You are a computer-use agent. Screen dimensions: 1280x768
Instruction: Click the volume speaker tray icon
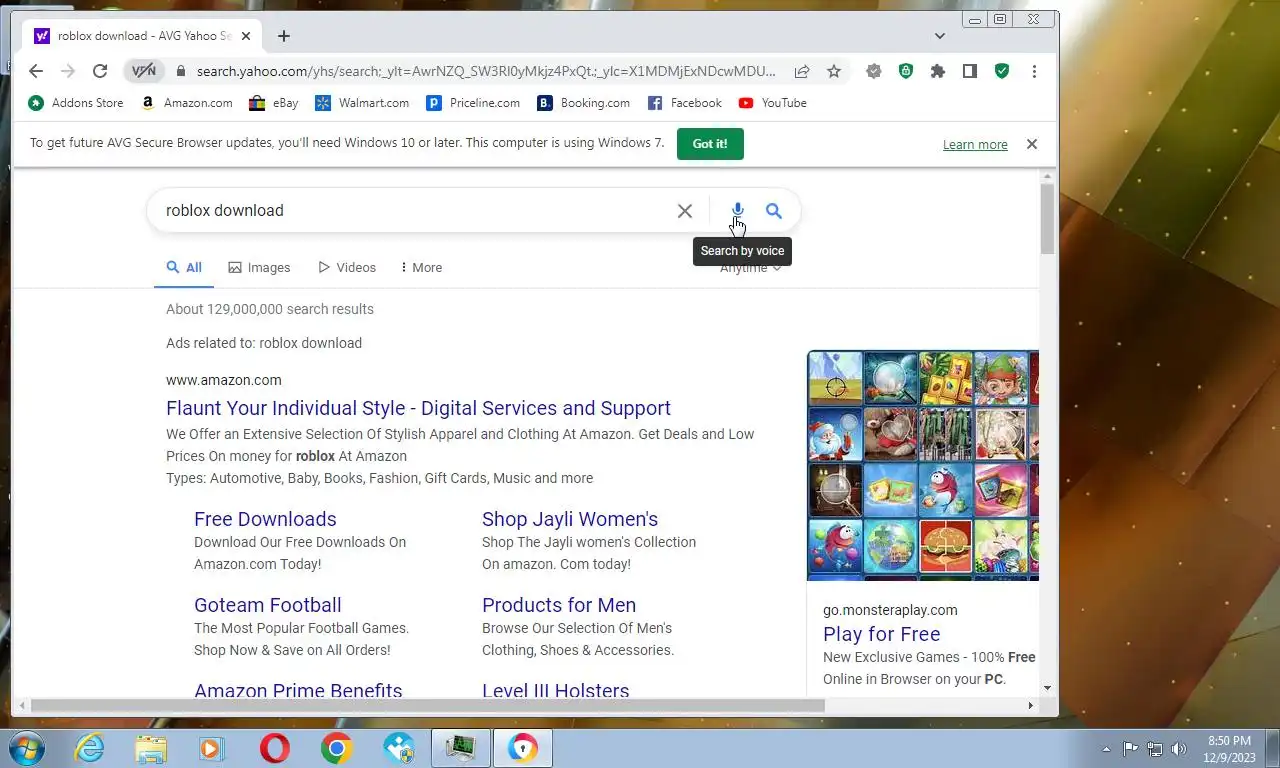click(1179, 749)
